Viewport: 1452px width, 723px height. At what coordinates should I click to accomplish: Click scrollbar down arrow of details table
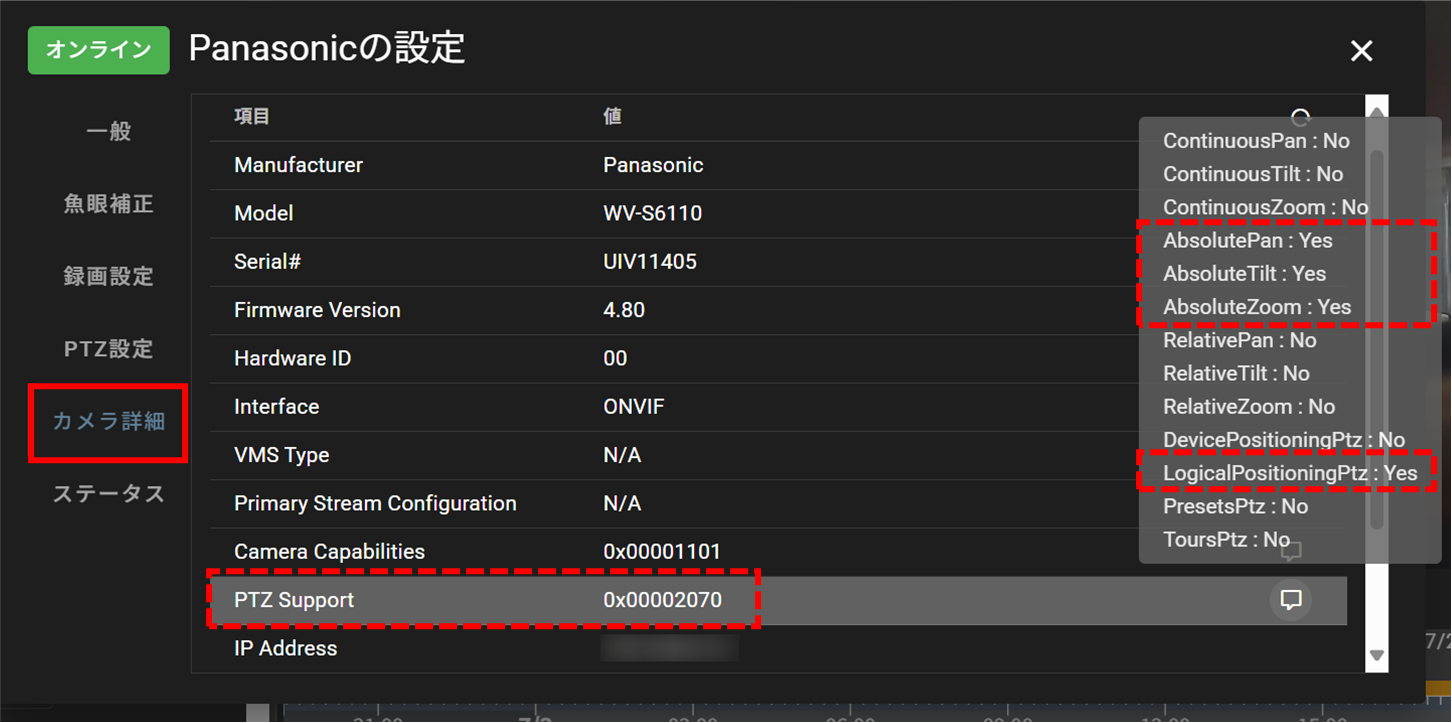1377,656
